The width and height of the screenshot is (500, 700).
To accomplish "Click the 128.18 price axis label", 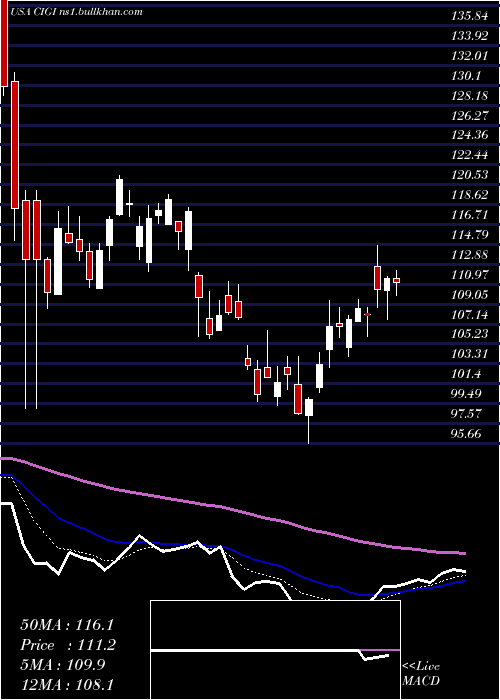I will (x=469, y=96).
